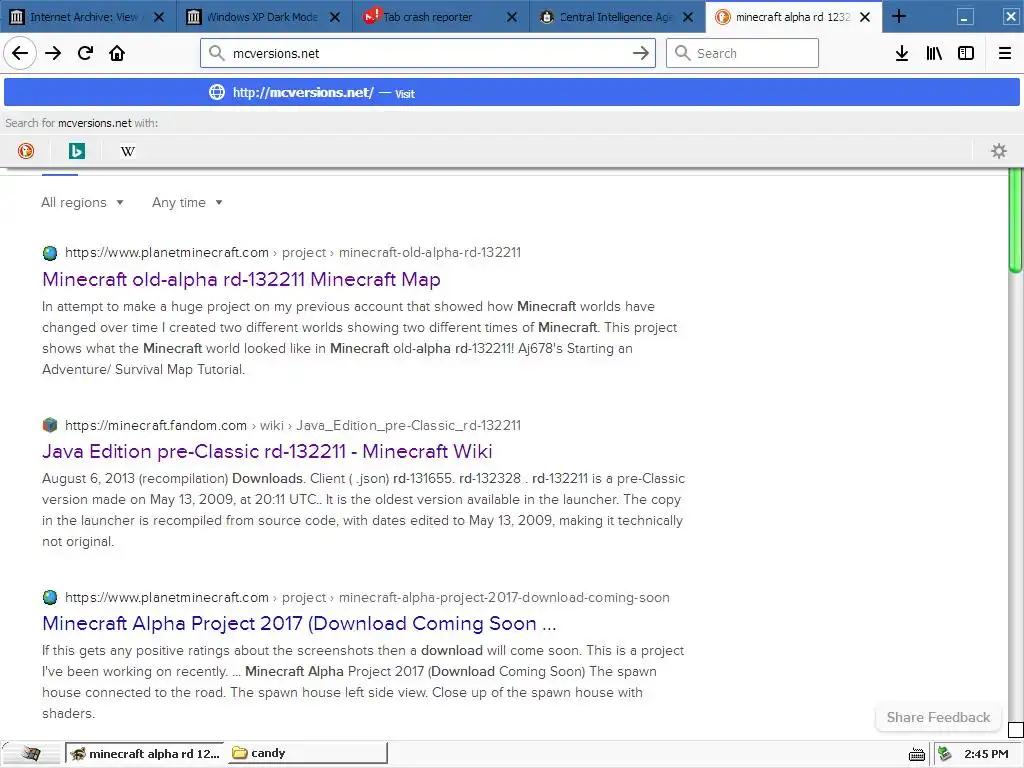Reload the current page
This screenshot has height=768, width=1024.
pos(86,53)
